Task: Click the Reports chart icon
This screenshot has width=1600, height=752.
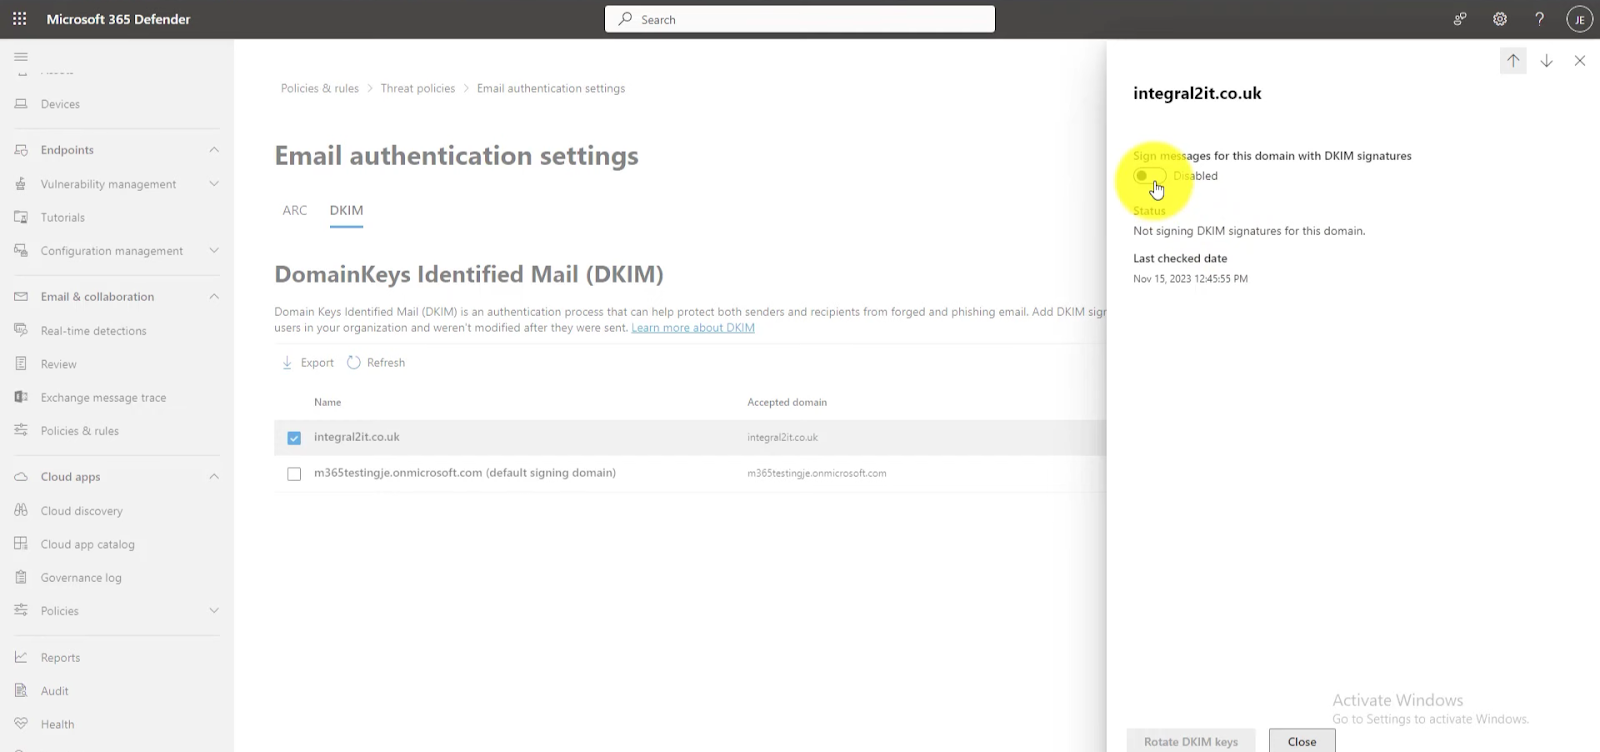Action: point(21,657)
